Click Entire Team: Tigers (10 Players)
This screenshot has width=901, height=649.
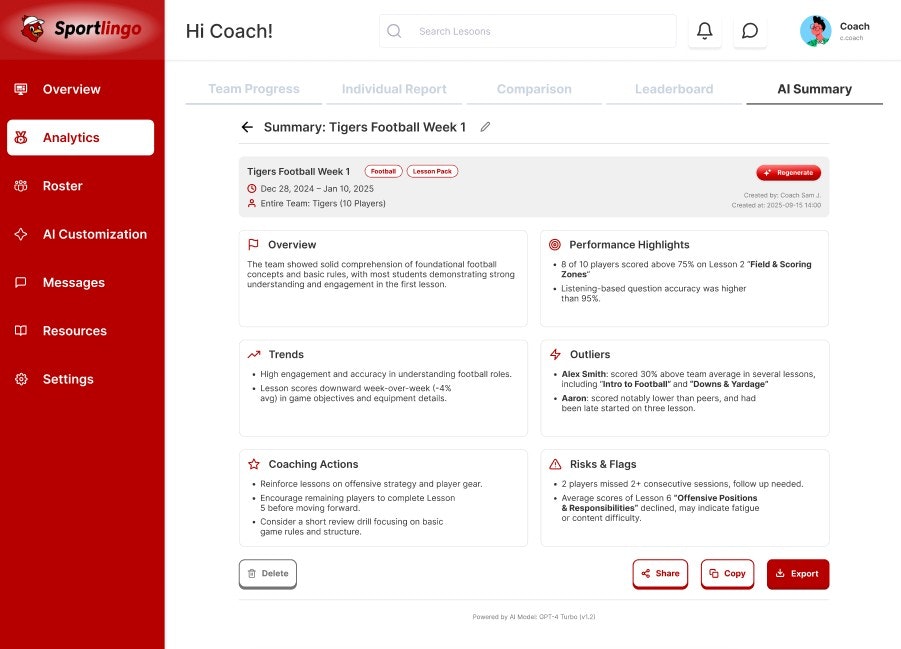pyautogui.click(x=323, y=203)
